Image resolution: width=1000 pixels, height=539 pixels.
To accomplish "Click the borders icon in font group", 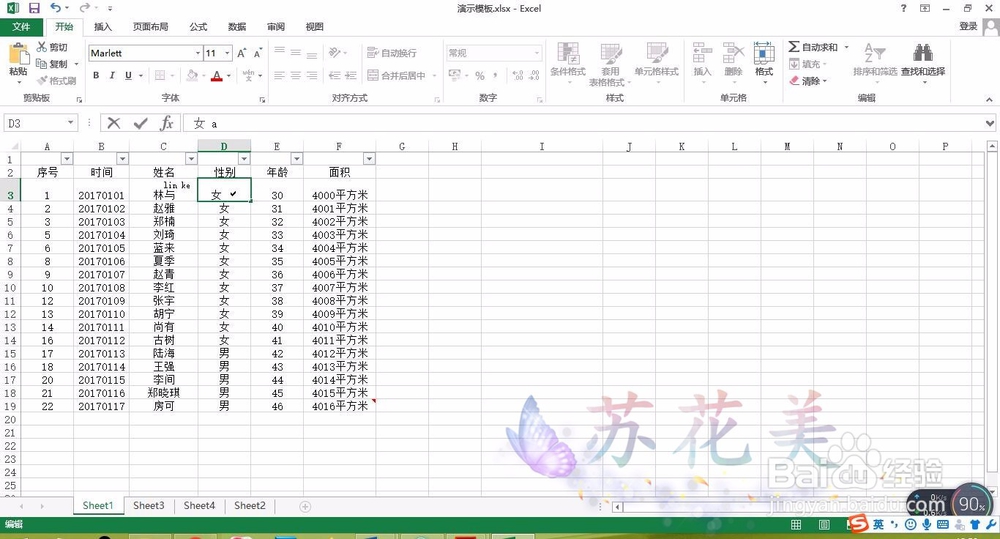I will click(x=159, y=75).
